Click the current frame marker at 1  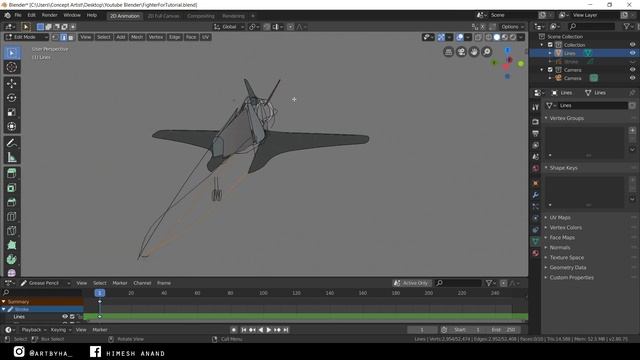coord(100,293)
